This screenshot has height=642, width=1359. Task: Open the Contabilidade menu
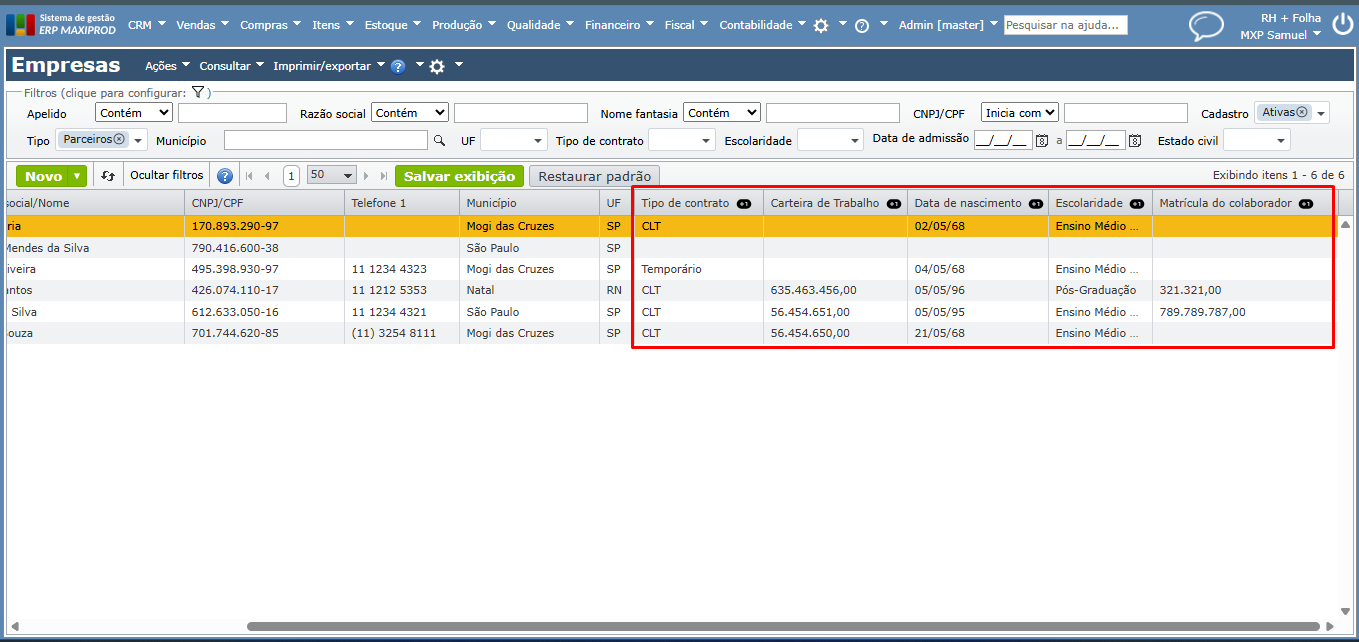point(762,25)
